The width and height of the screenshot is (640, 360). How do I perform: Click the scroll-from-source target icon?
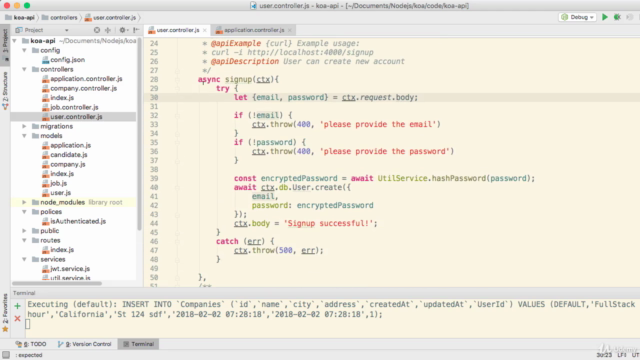pyautogui.click(x=97, y=30)
